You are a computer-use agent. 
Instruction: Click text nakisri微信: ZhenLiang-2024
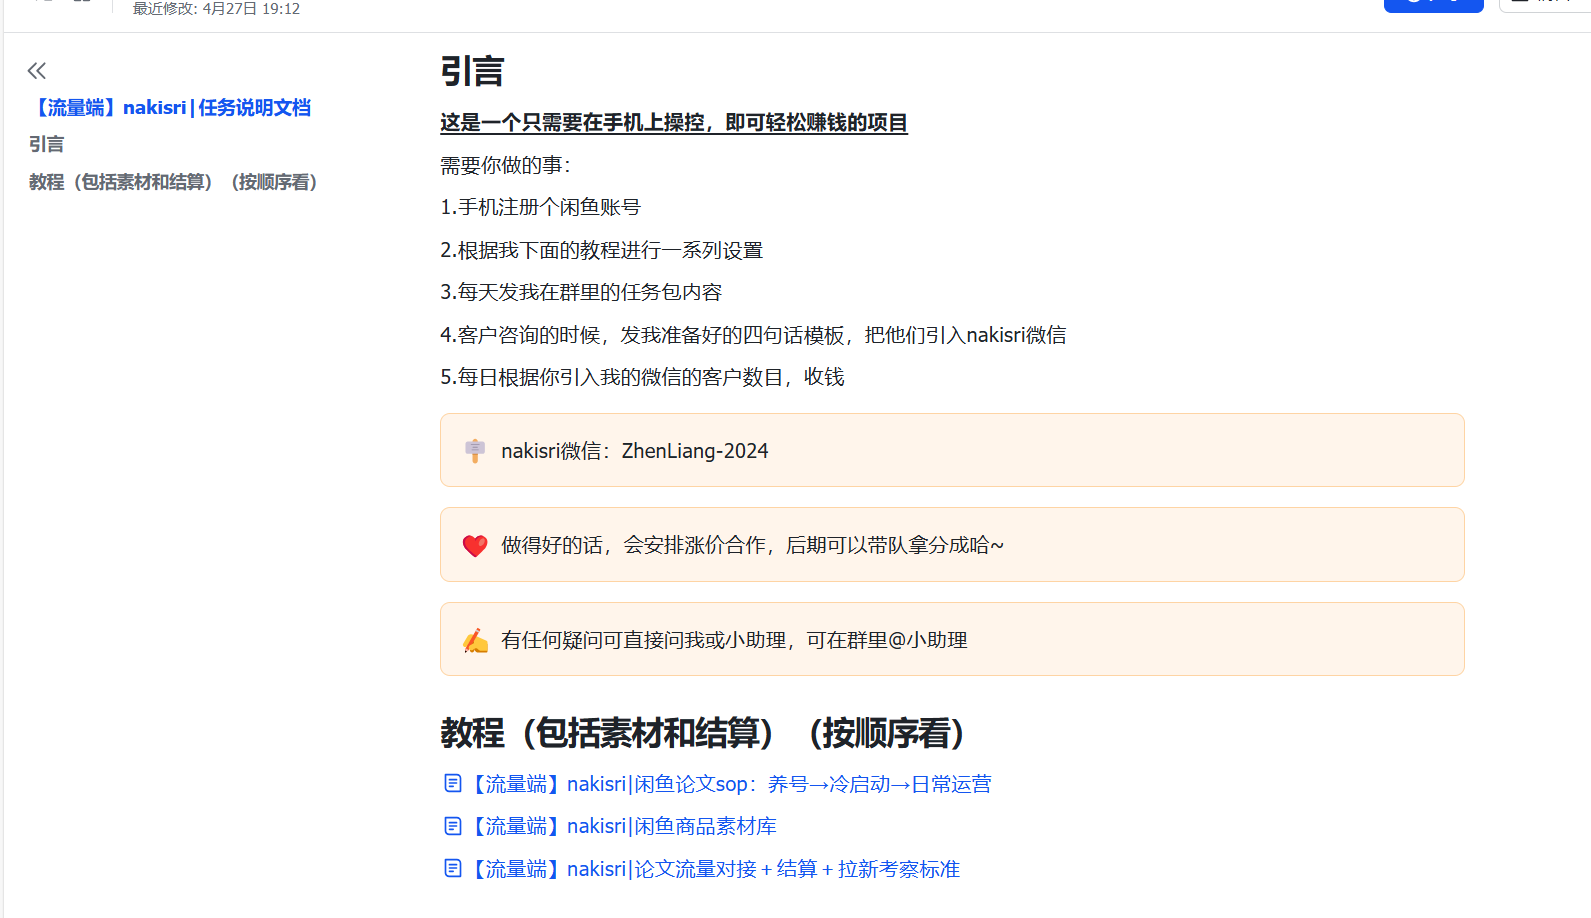coord(635,451)
